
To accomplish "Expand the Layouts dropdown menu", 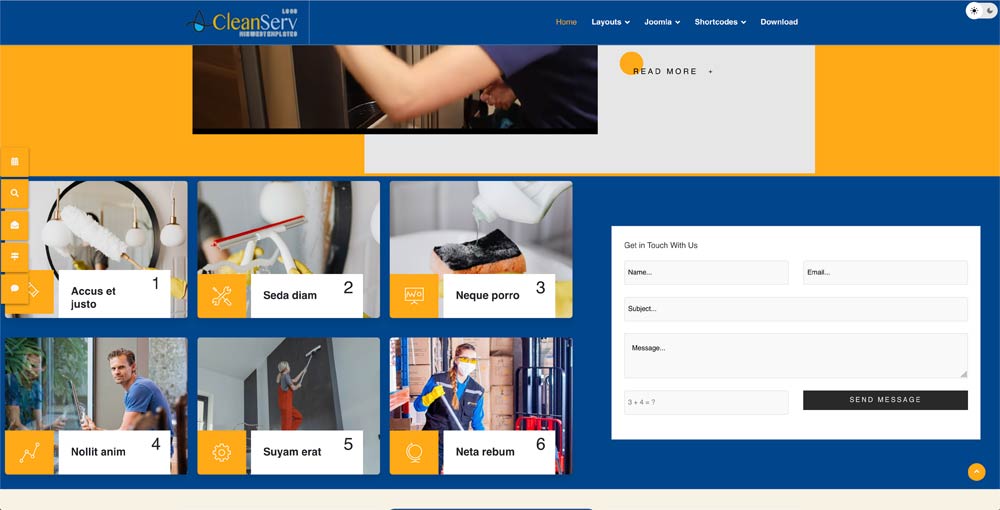I will coord(610,22).
